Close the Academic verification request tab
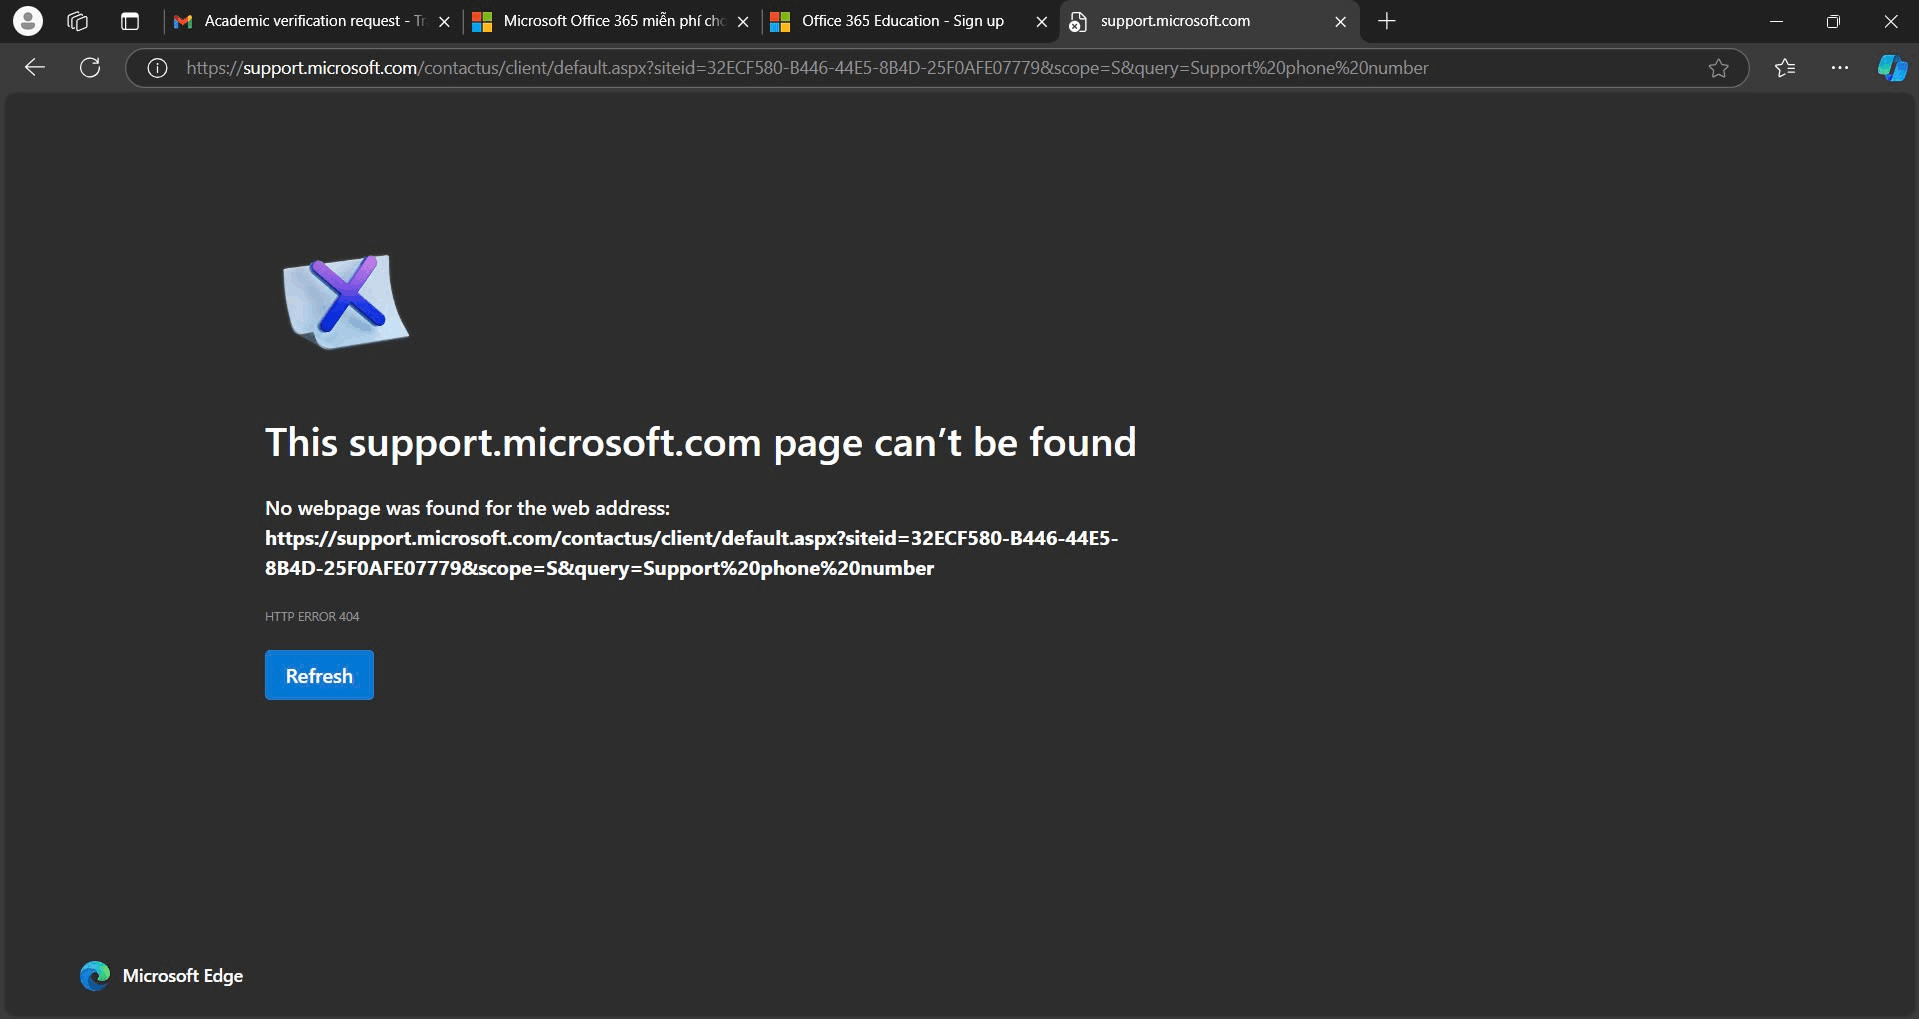The width and height of the screenshot is (1919, 1019). [x=445, y=22]
